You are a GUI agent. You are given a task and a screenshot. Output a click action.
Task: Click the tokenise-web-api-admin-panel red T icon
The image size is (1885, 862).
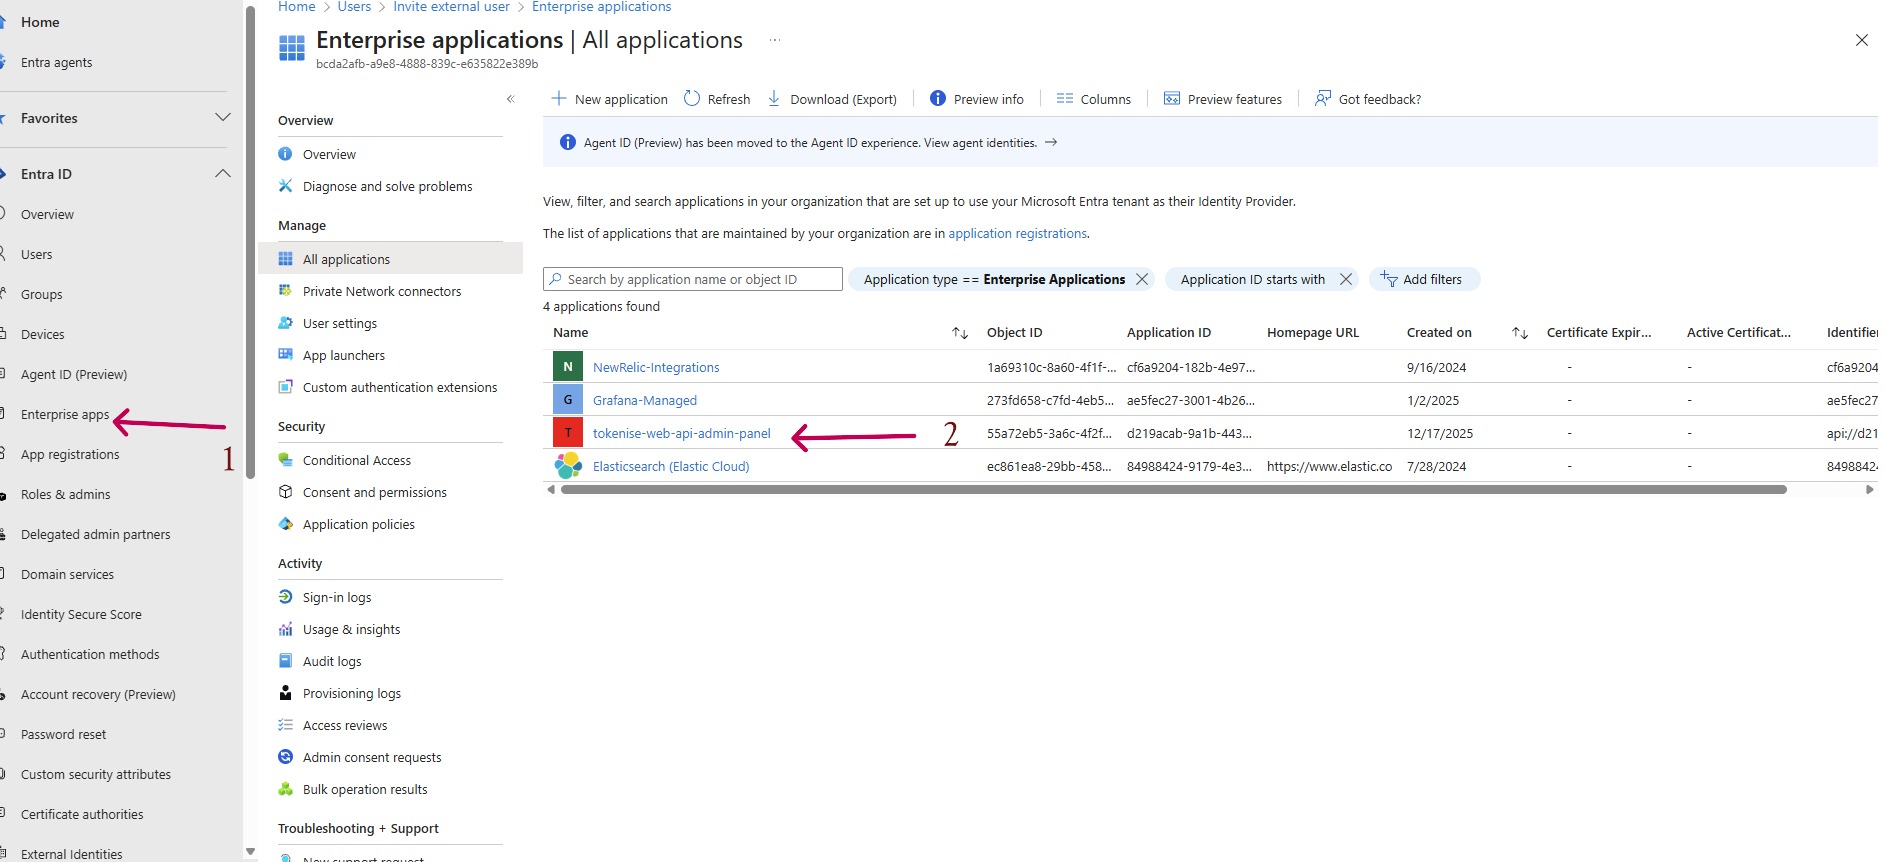568,433
